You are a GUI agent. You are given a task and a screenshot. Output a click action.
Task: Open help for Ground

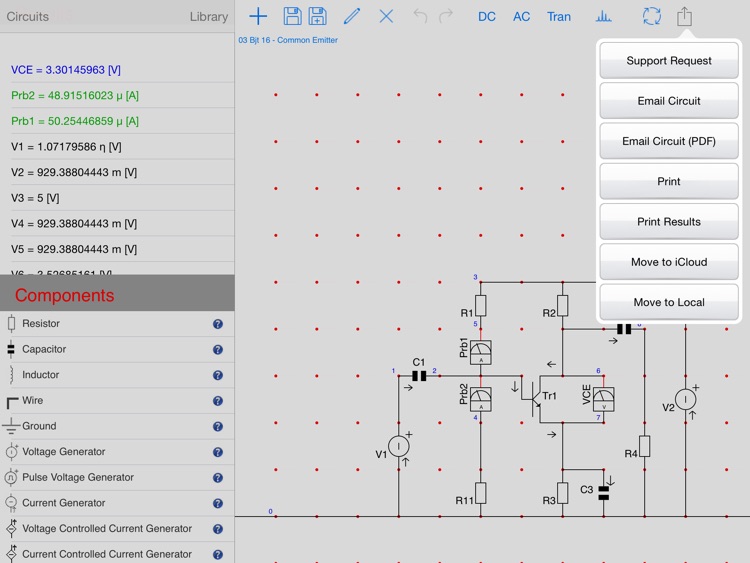point(218,427)
